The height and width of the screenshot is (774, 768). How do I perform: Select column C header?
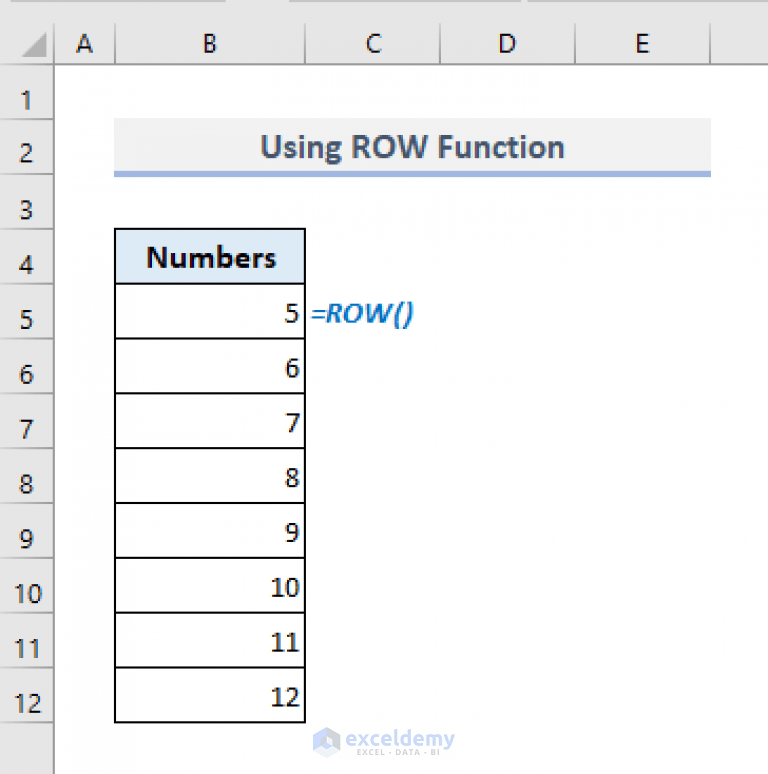[x=373, y=43]
